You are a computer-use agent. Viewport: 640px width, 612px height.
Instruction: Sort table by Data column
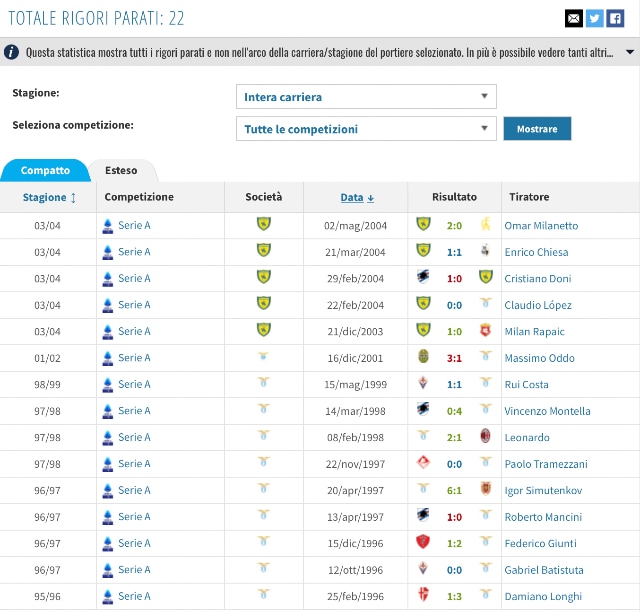pos(357,197)
